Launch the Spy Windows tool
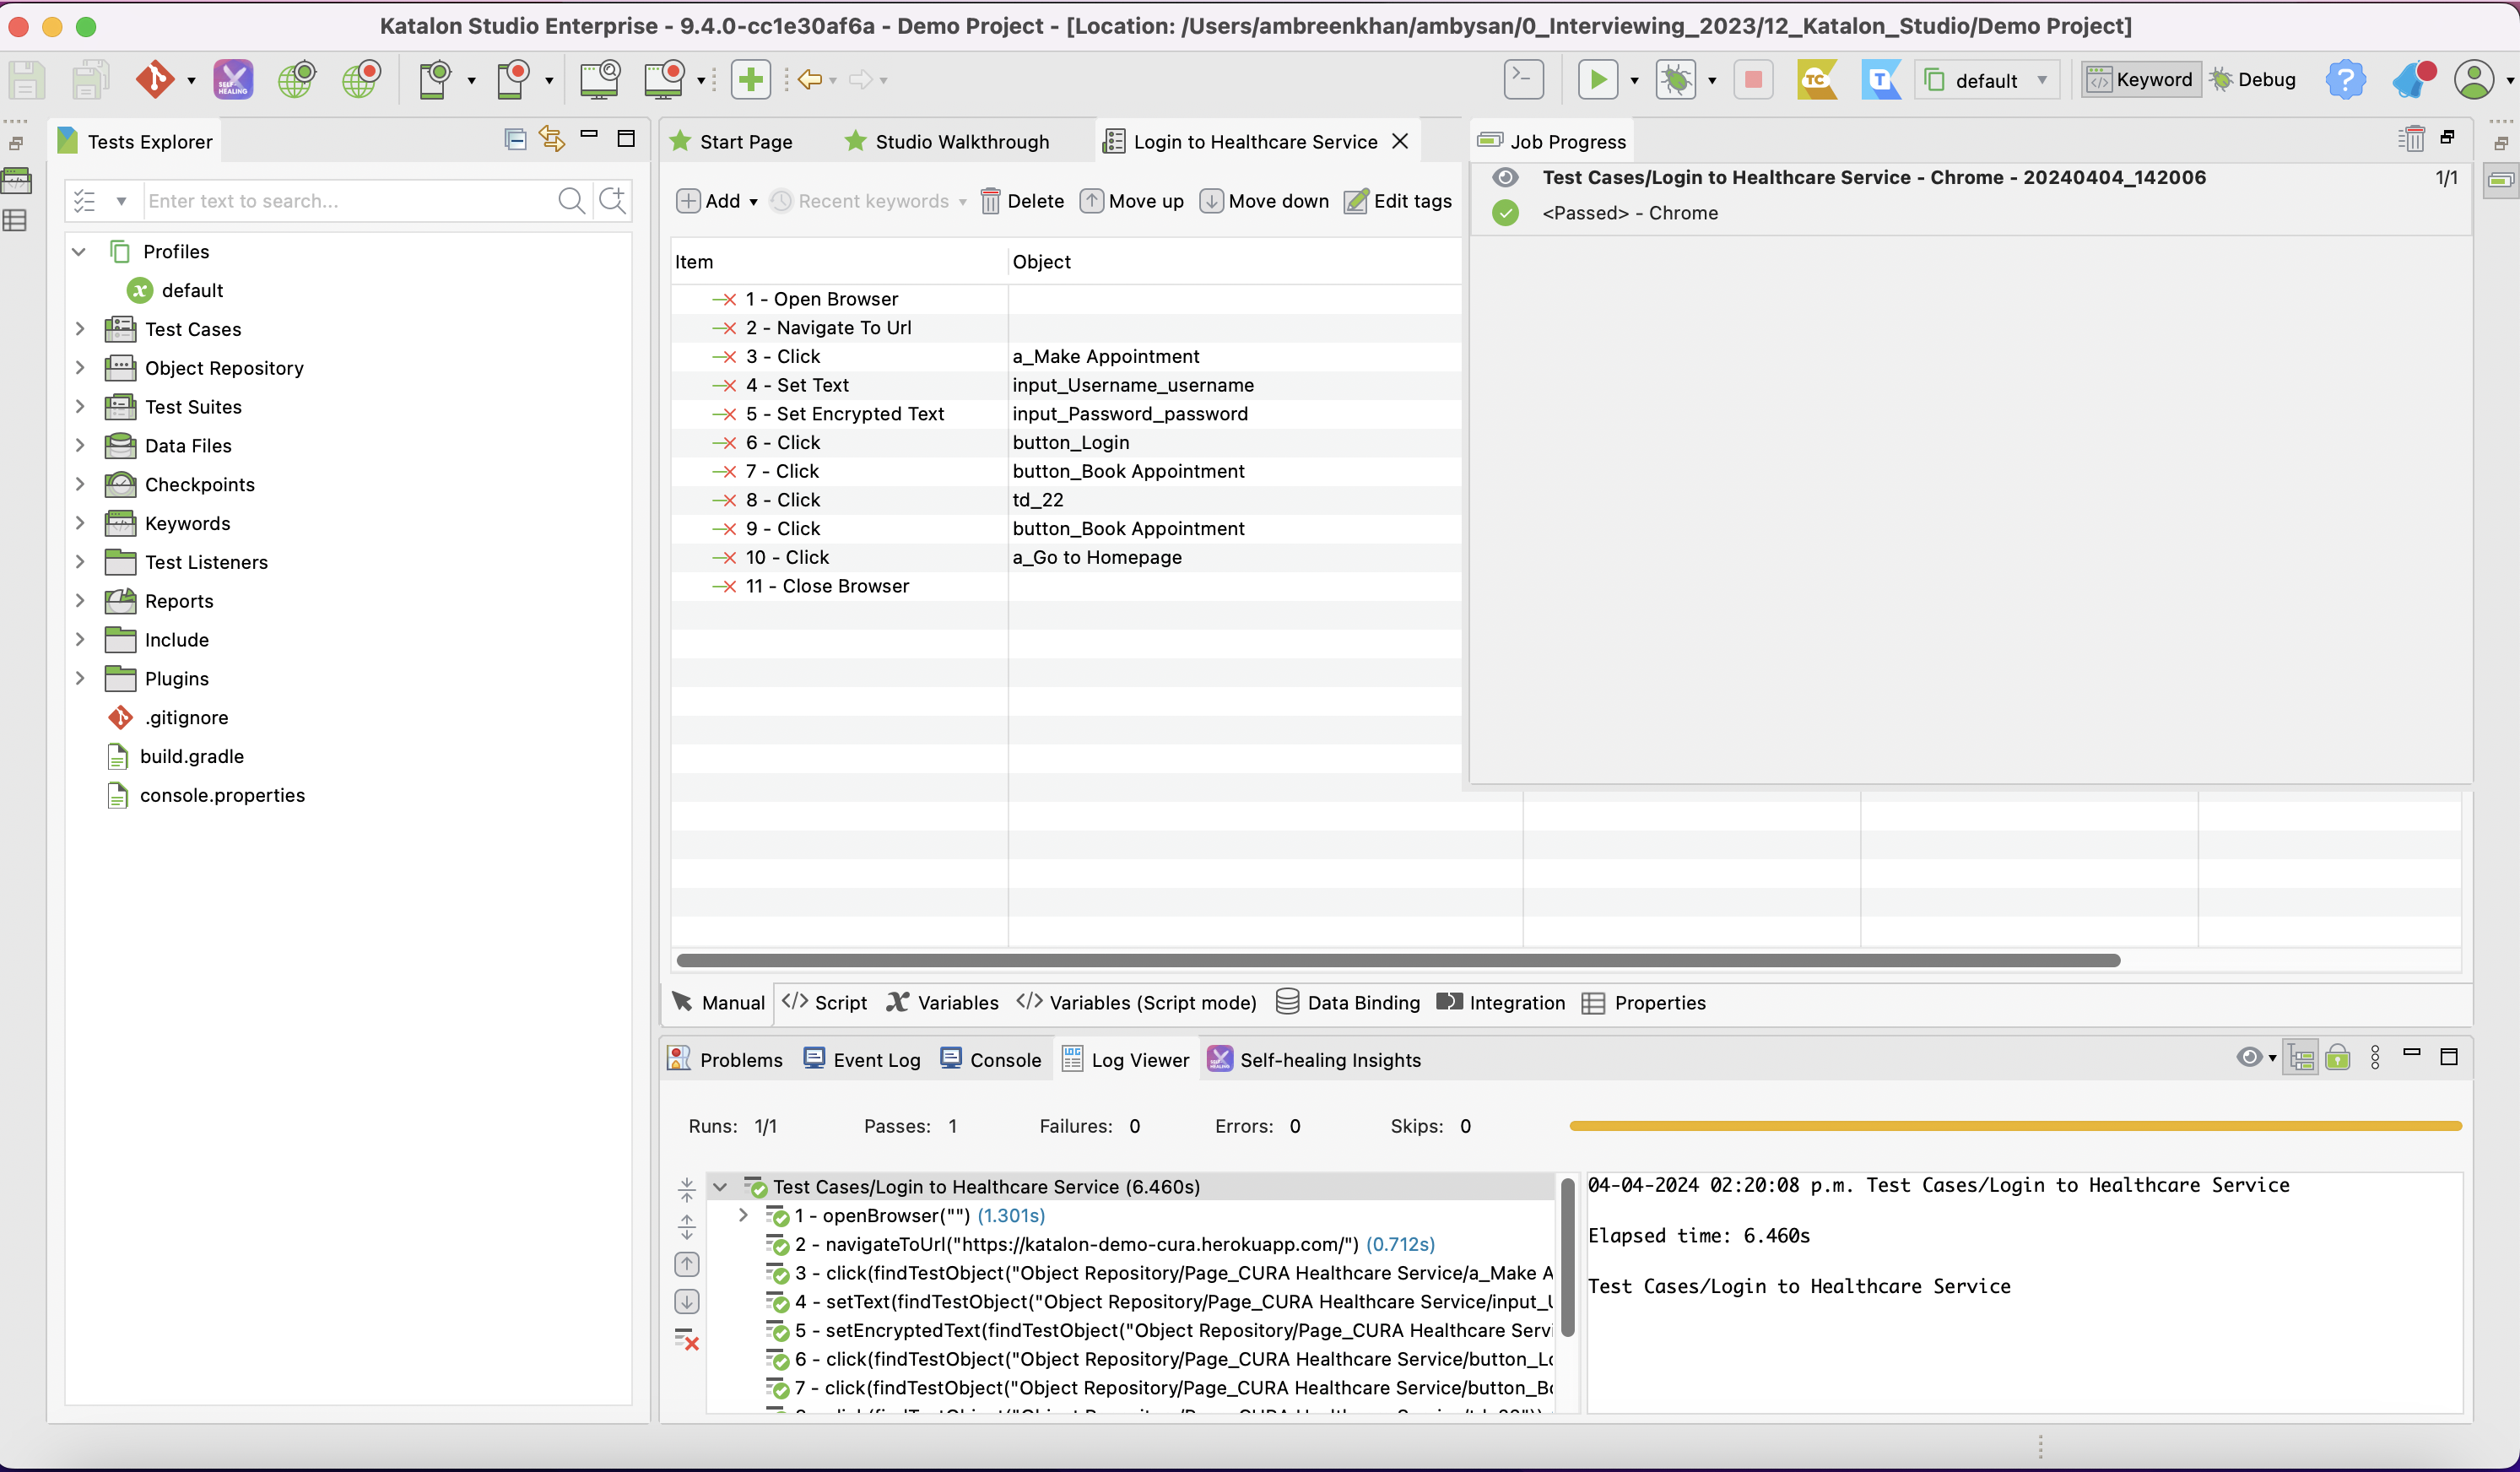The height and width of the screenshot is (1472, 2520). 600,80
